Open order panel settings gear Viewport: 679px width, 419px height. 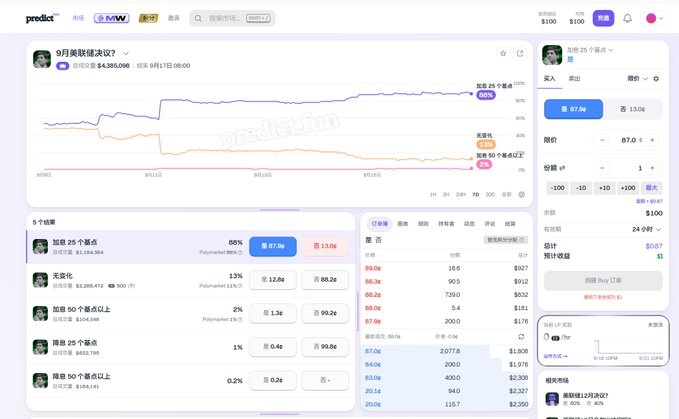click(656, 78)
